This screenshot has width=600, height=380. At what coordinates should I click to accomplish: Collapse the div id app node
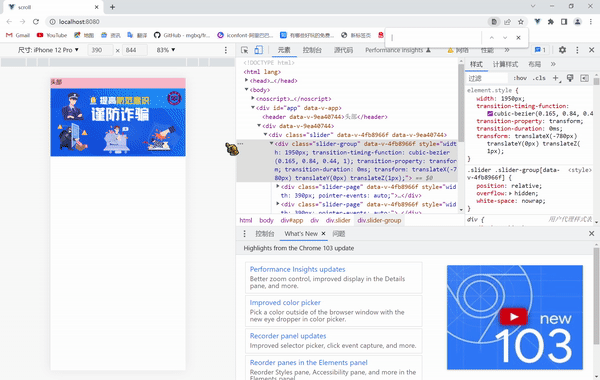253,108
